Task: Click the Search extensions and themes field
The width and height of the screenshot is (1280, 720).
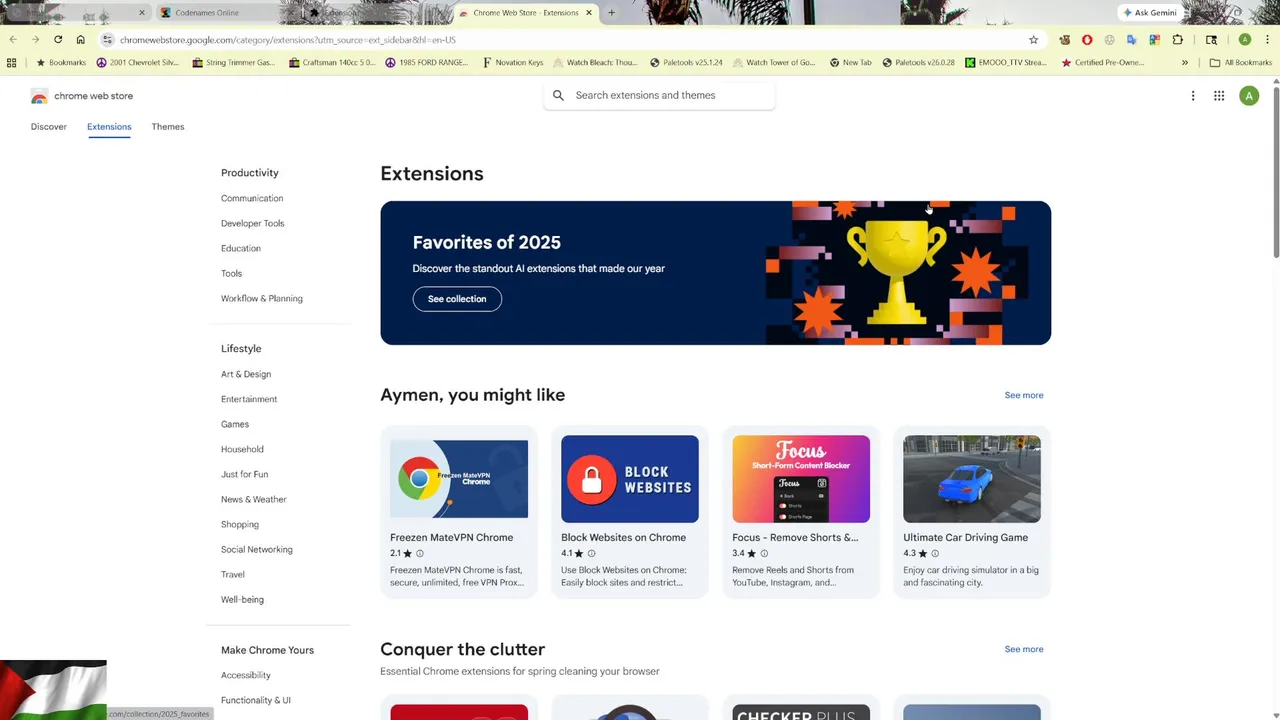Action: coord(659,95)
